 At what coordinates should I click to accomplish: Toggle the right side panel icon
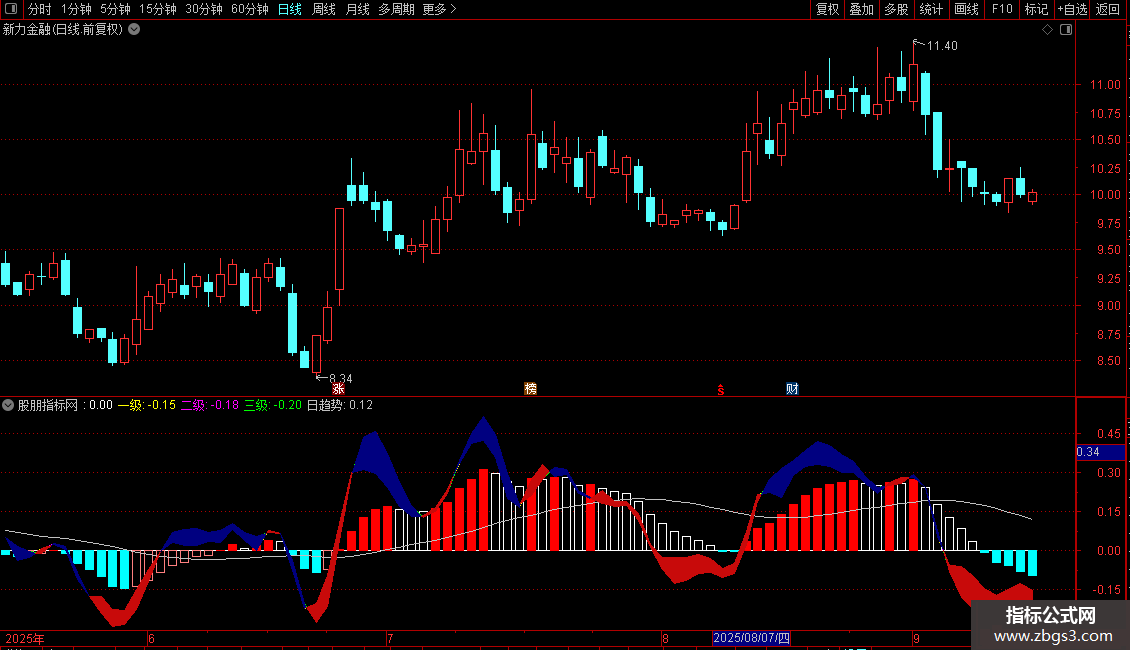(1066, 30)
